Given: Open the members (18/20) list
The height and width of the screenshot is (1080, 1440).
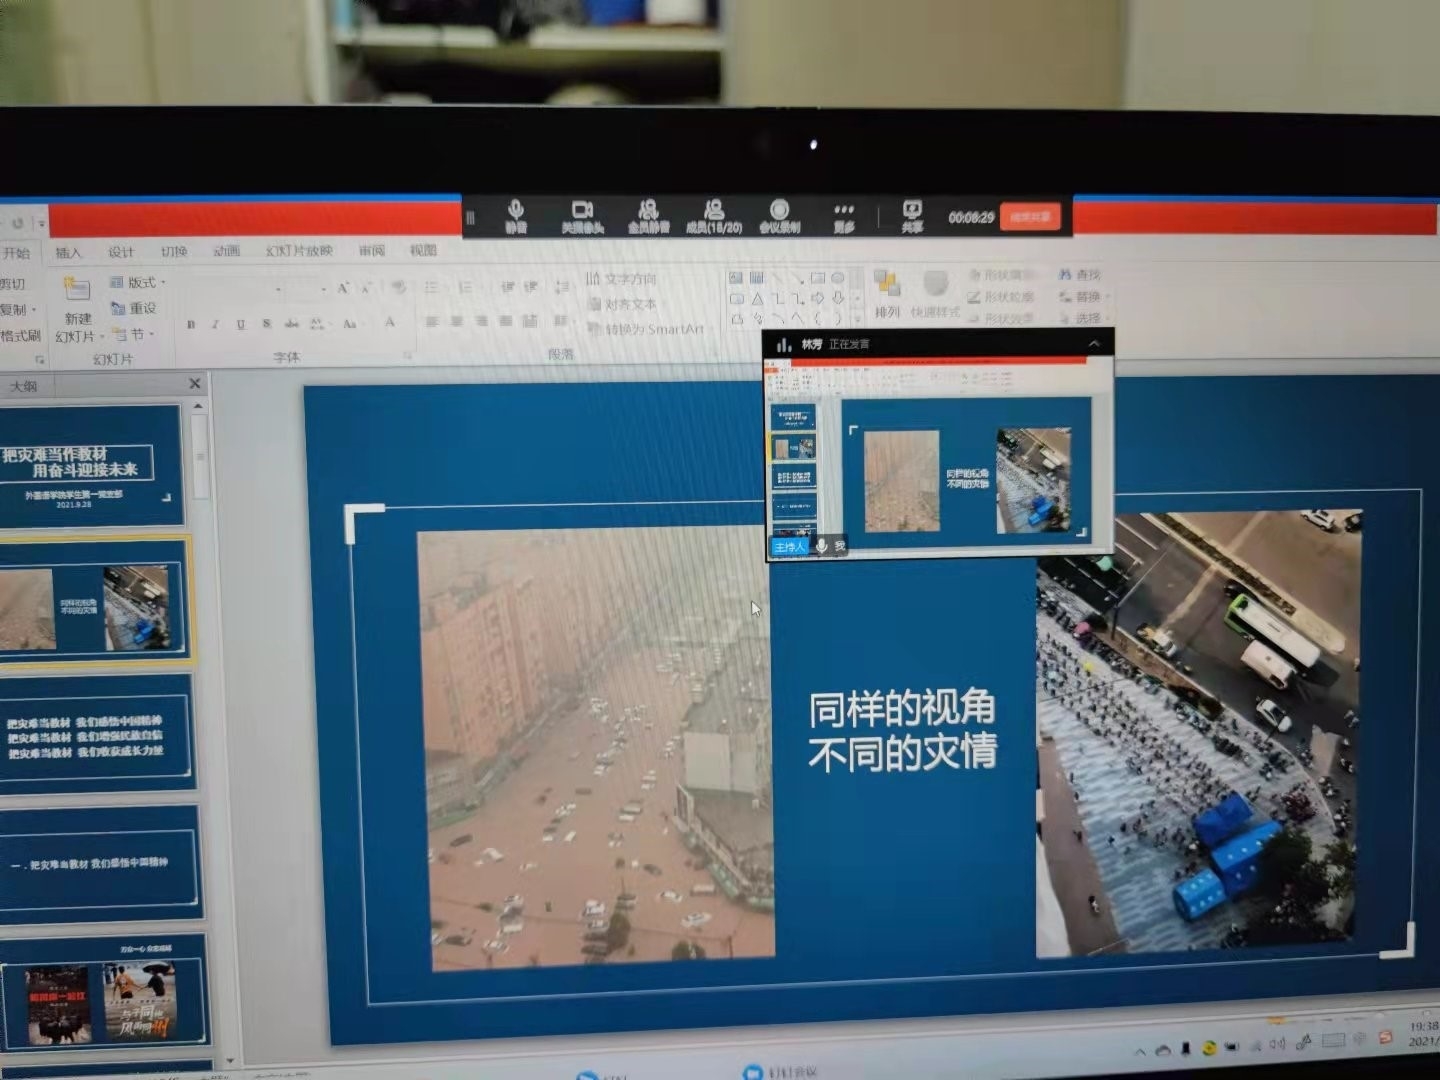Looking at the screenshot, I should [x=714, y=214].
